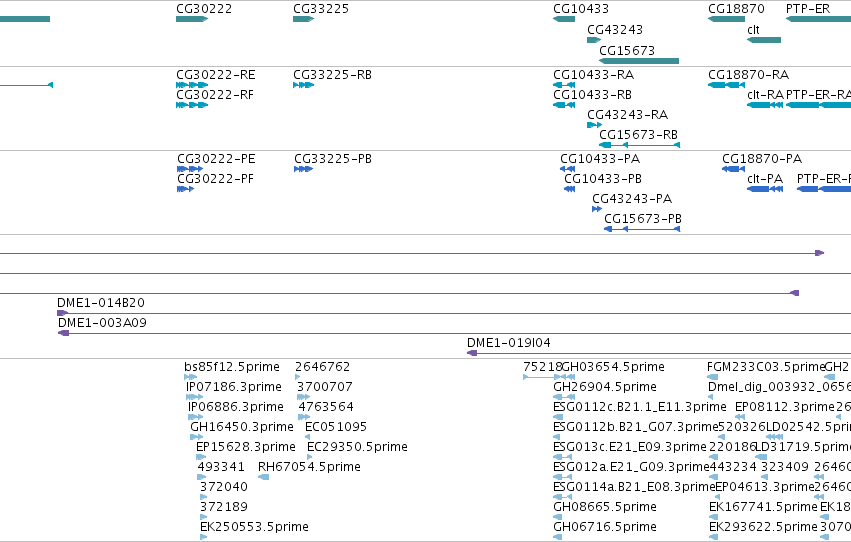The height and width of the screenshot is (542, 851).
Task: Select the PTP-ER gene bar
Action: tap(818, 19)
